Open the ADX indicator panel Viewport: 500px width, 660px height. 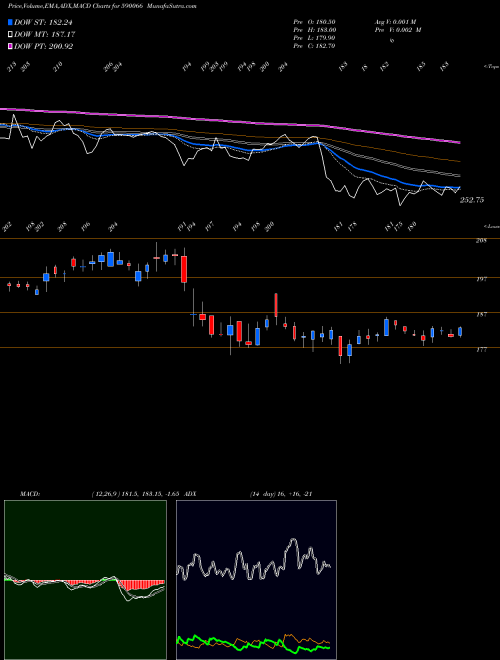[256, 580]
